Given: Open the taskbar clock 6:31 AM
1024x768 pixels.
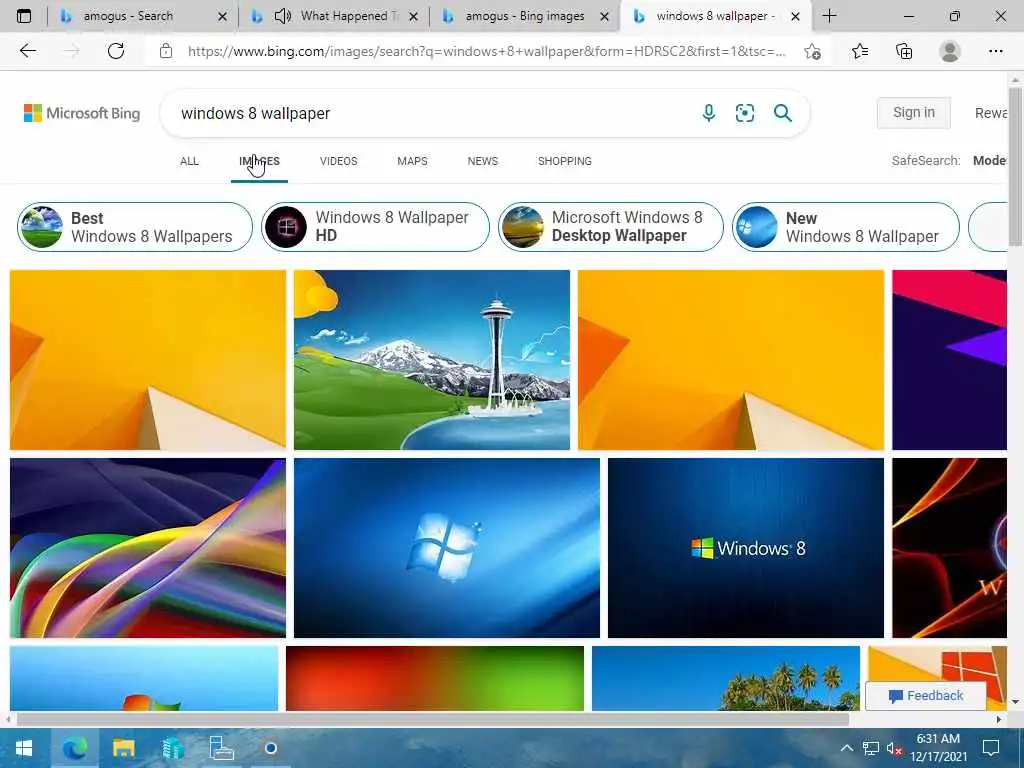Looking at the screenshot, I should pos(938,748).
